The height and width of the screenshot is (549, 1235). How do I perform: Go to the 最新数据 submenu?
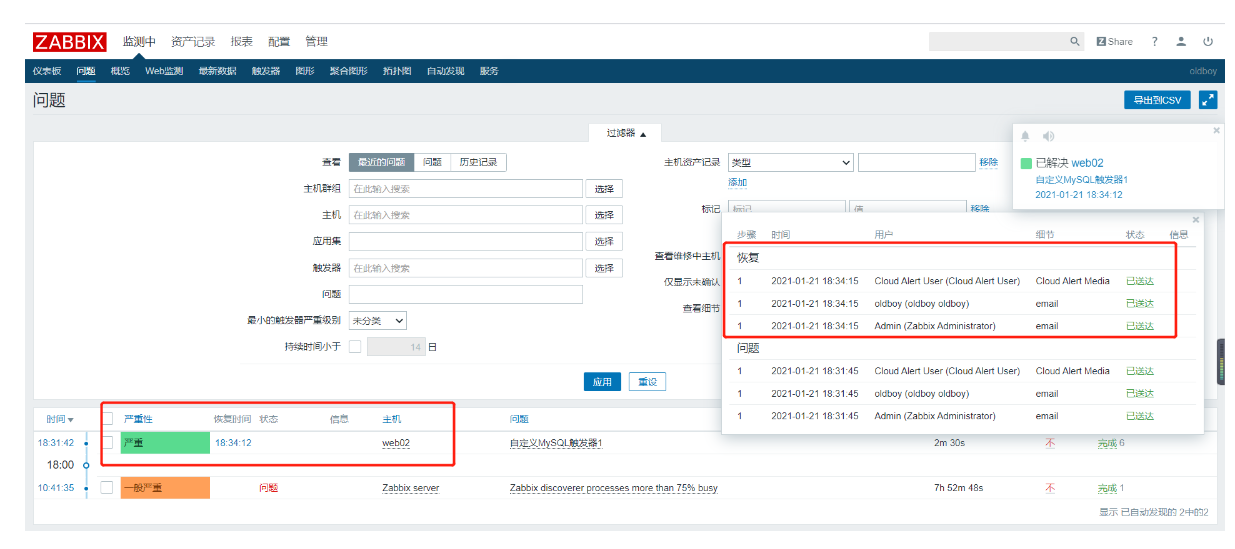pyautogui.click(x=217, y=71)
